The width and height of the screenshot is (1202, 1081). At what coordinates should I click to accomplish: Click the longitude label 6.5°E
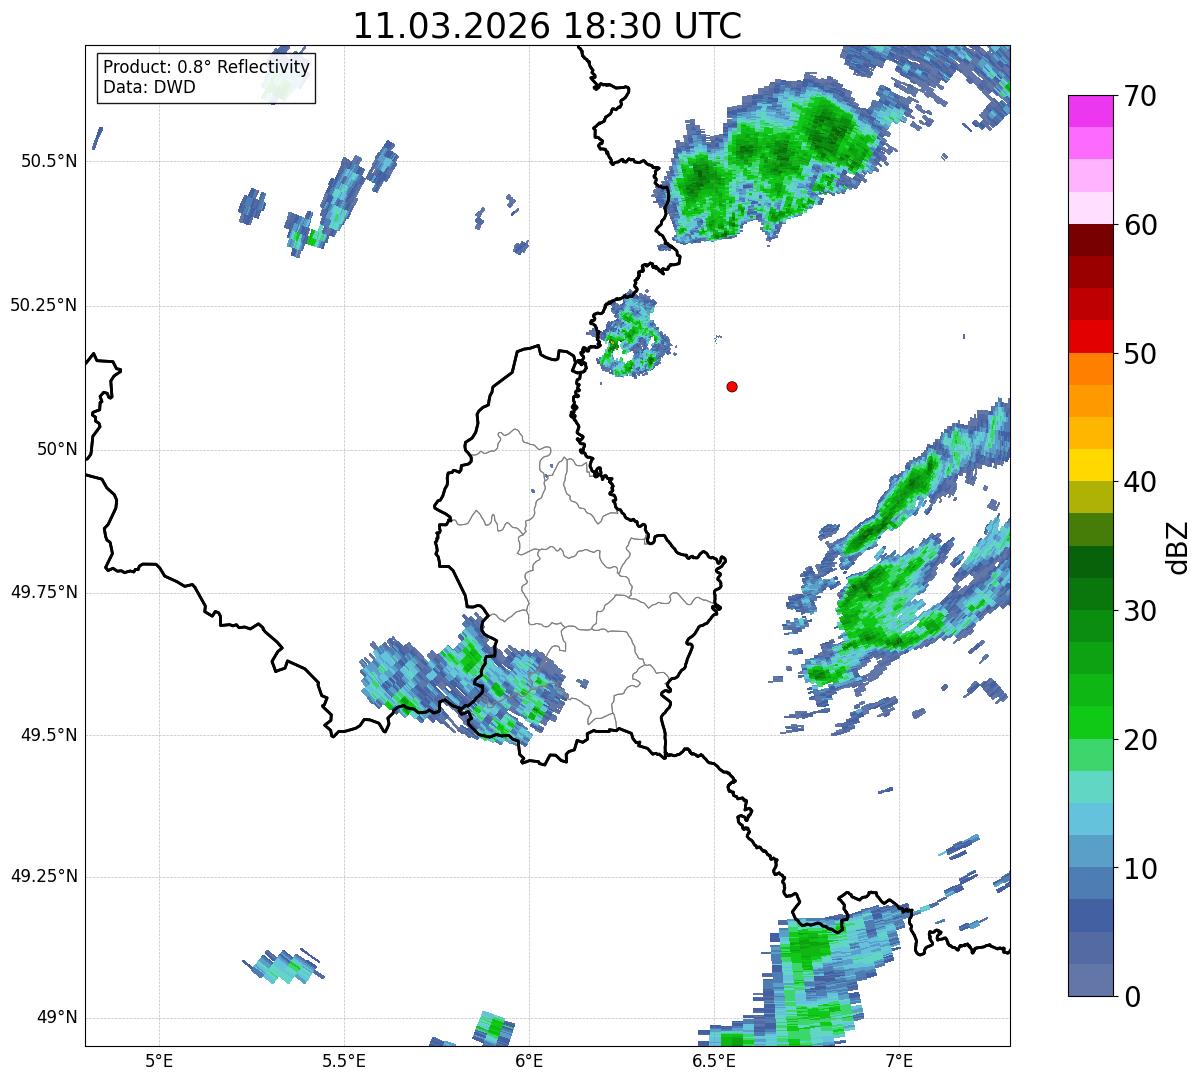[715, 1060]
